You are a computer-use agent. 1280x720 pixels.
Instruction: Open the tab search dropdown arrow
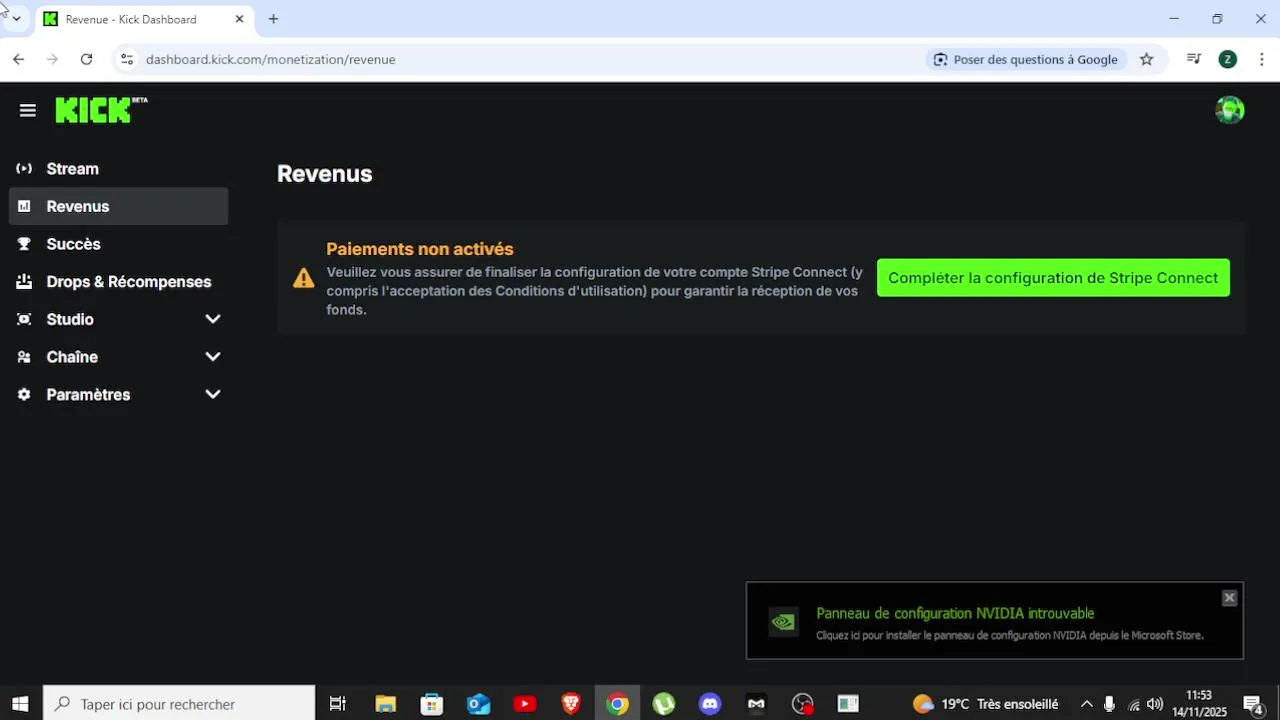[16, 19]
